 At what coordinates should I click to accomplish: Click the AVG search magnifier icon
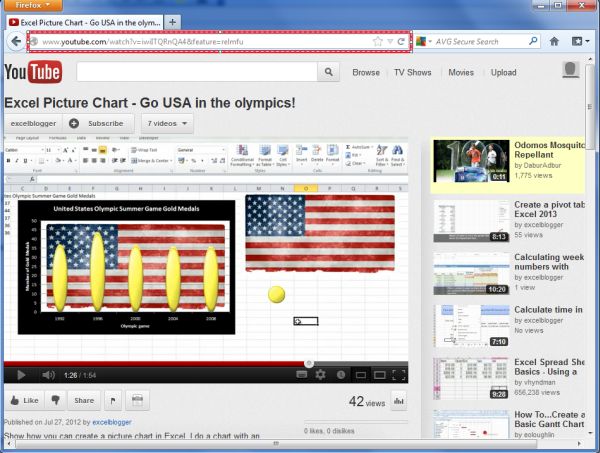(x=533, y=41)
